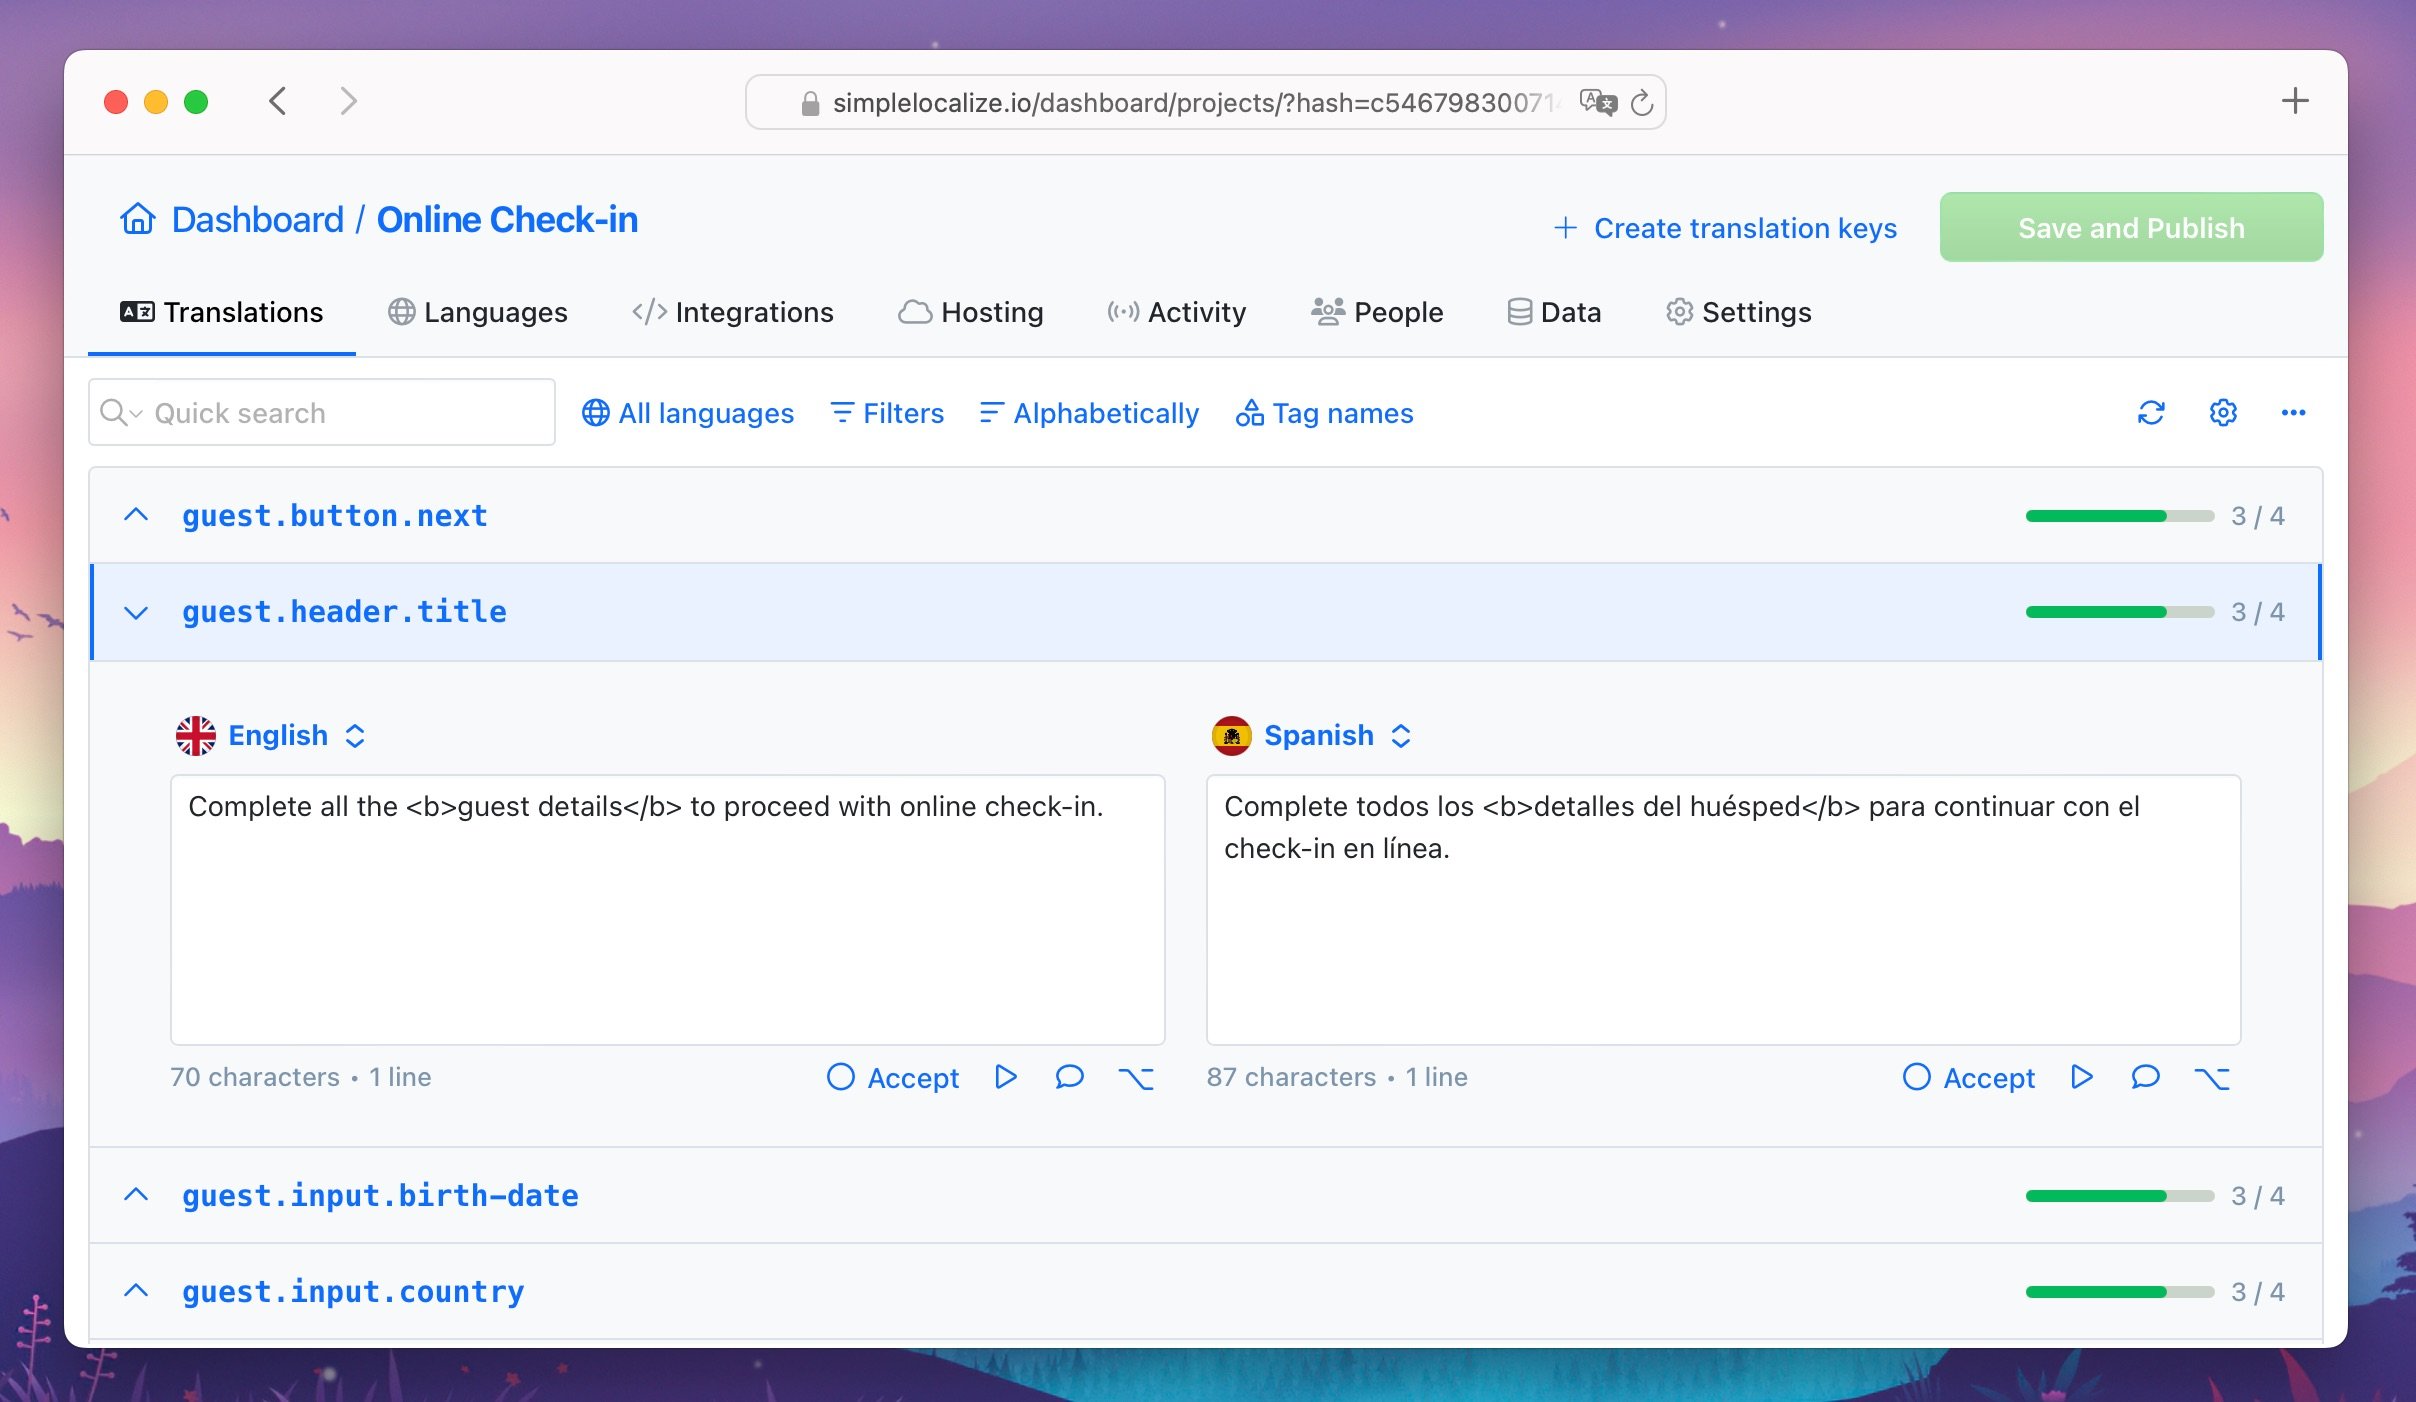Click the page translate icon in address bar
Viewport: 2416px width, 1402px height.
1598,102
